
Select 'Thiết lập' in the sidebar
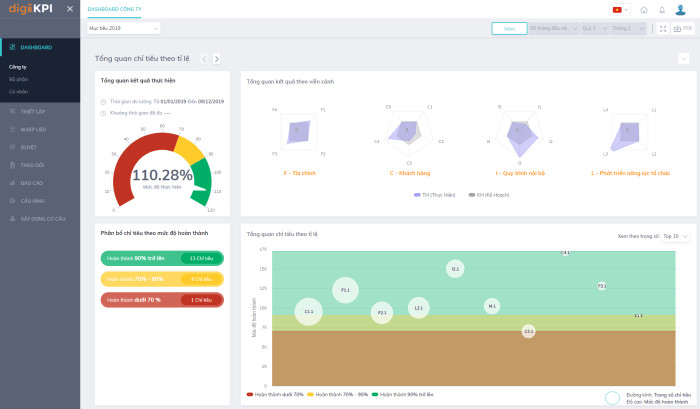(33, 111)
